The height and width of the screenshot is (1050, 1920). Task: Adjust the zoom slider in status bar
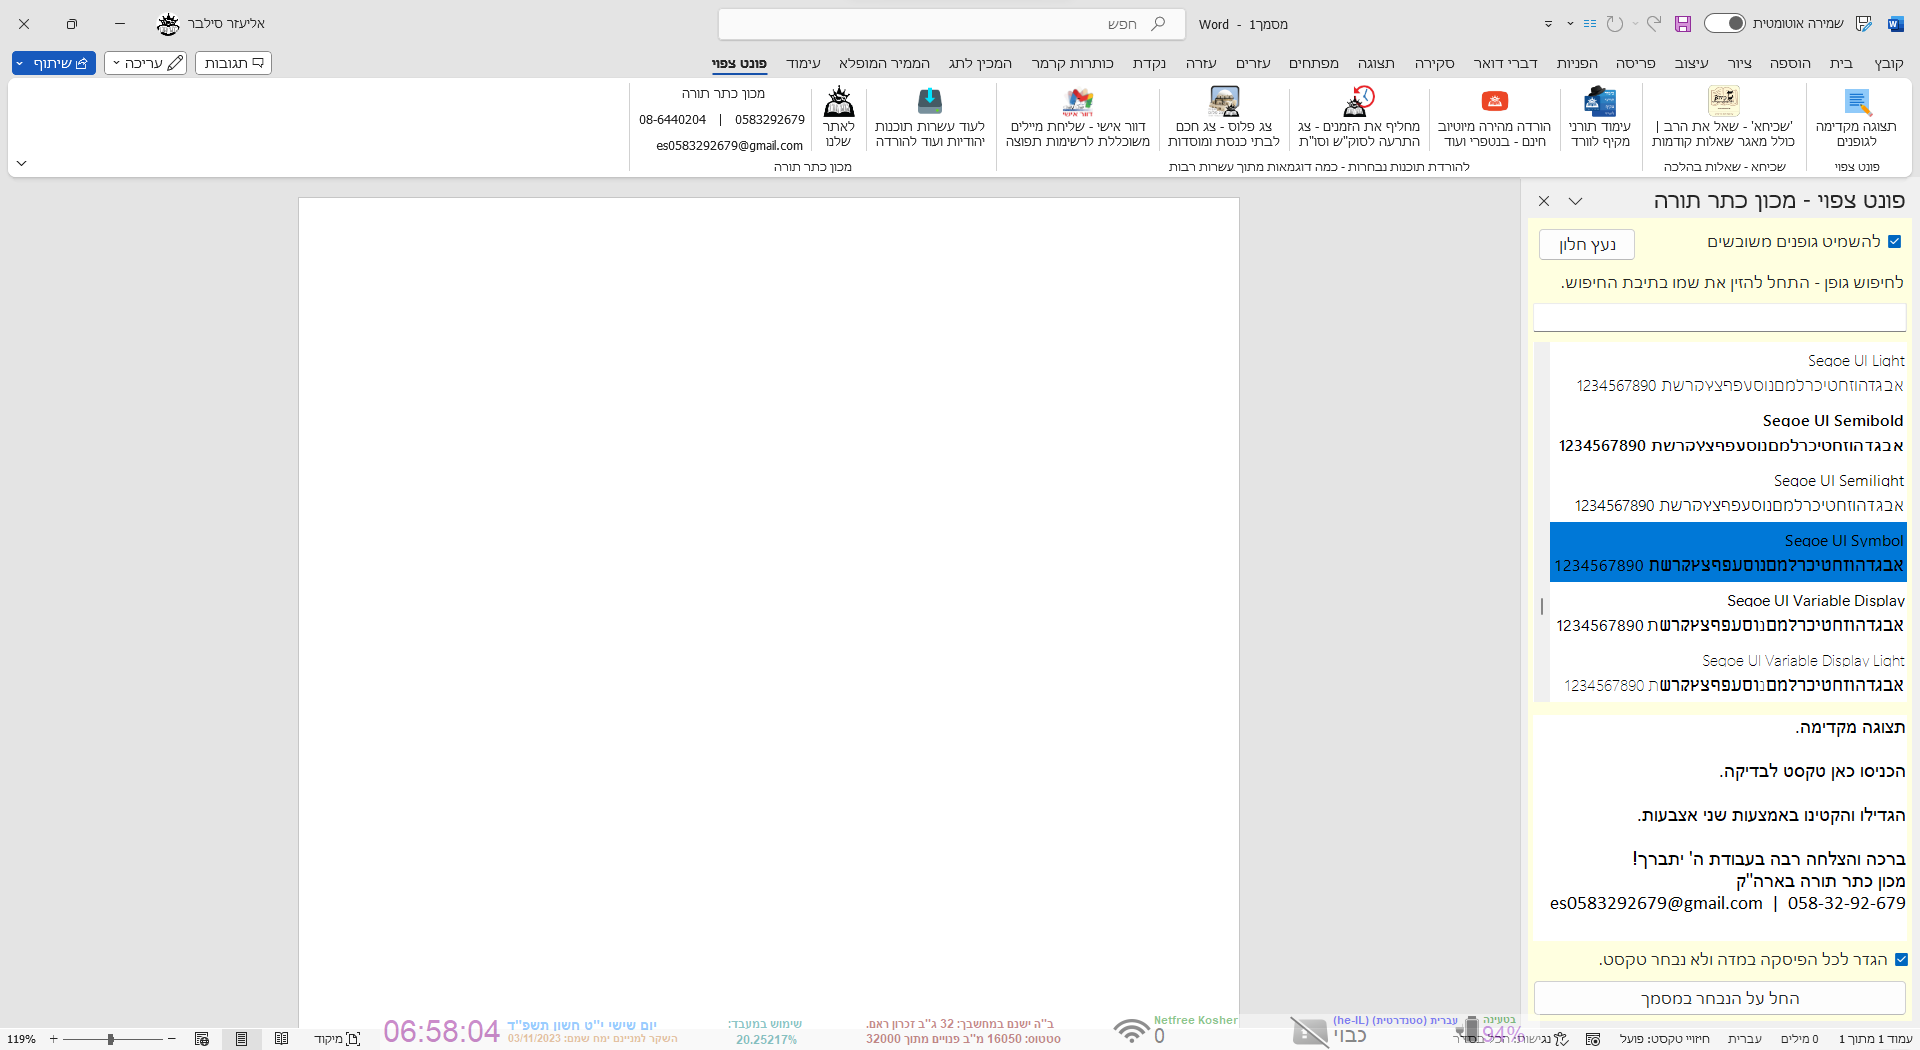(112, 1039)
